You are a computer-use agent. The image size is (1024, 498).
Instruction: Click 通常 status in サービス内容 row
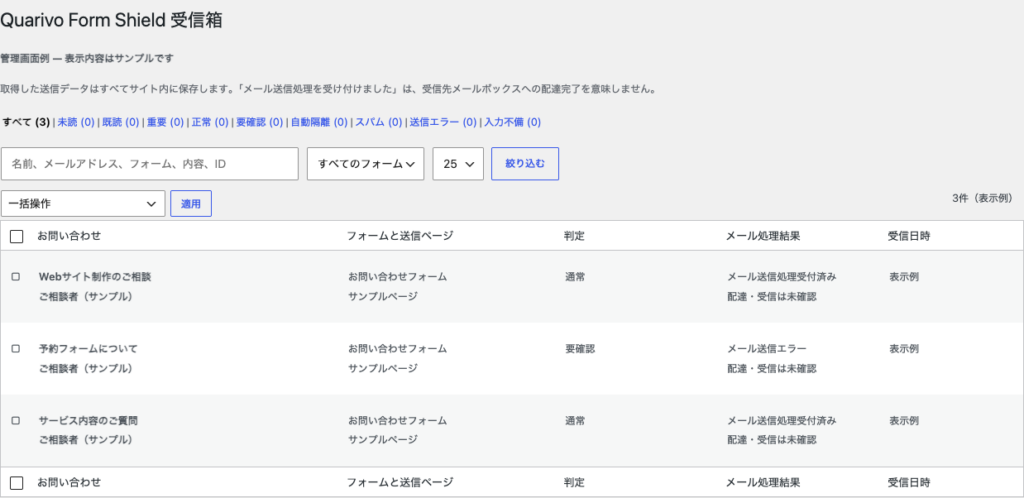[575, 421]
